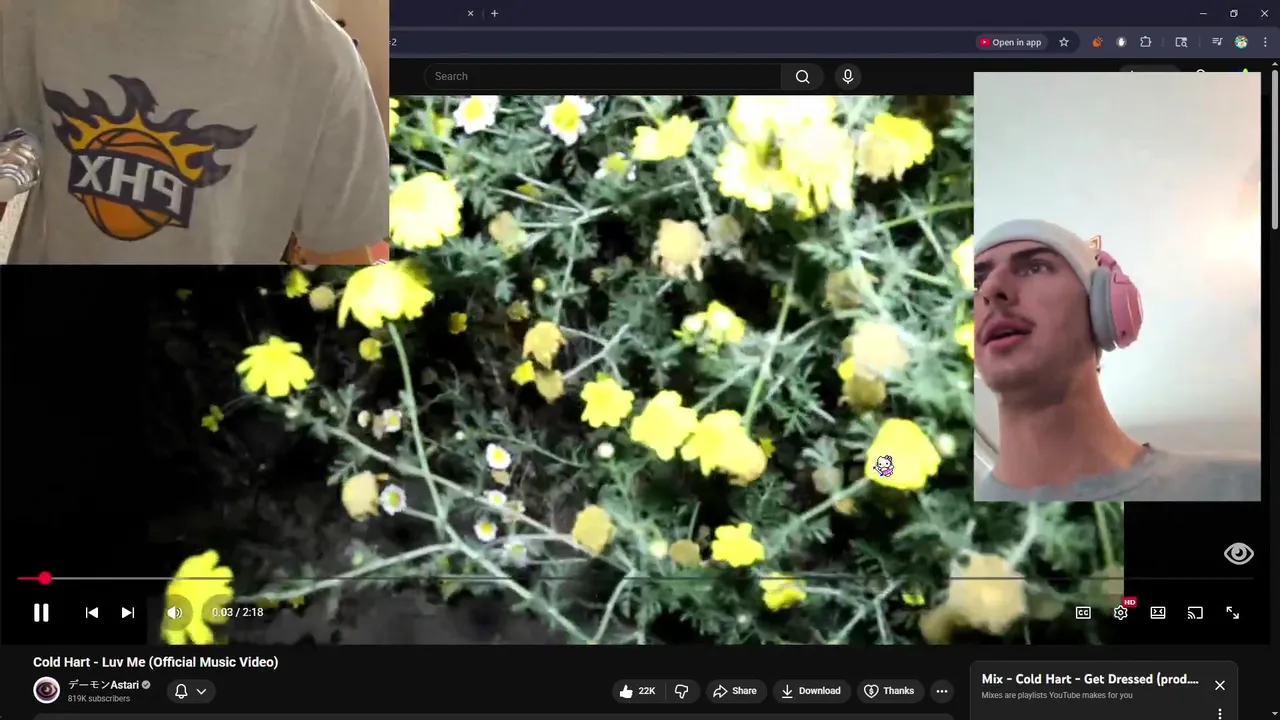Open the デーモンAstari channel avatar

coord(47,690)
